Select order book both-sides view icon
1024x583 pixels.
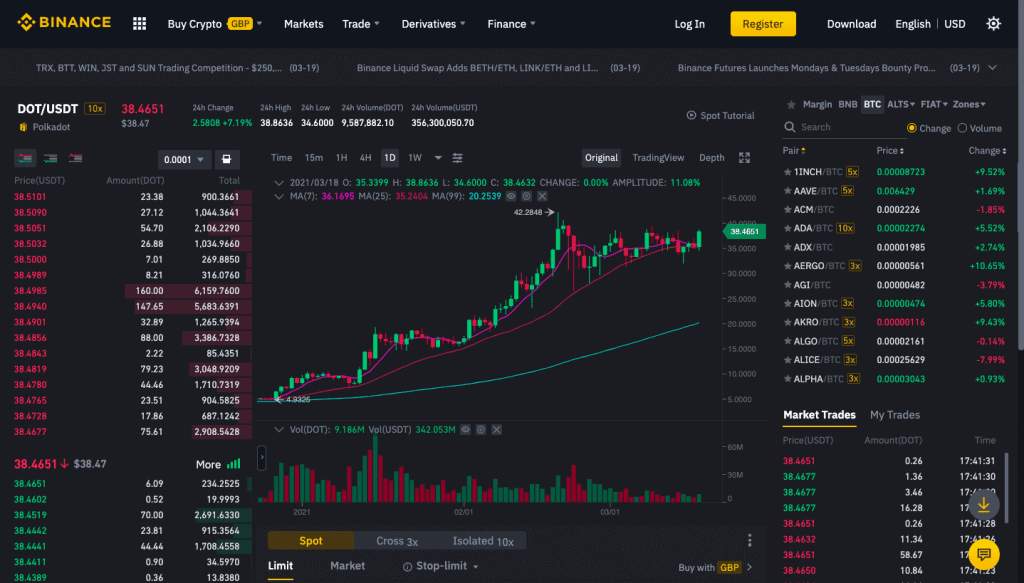[25, 158]
